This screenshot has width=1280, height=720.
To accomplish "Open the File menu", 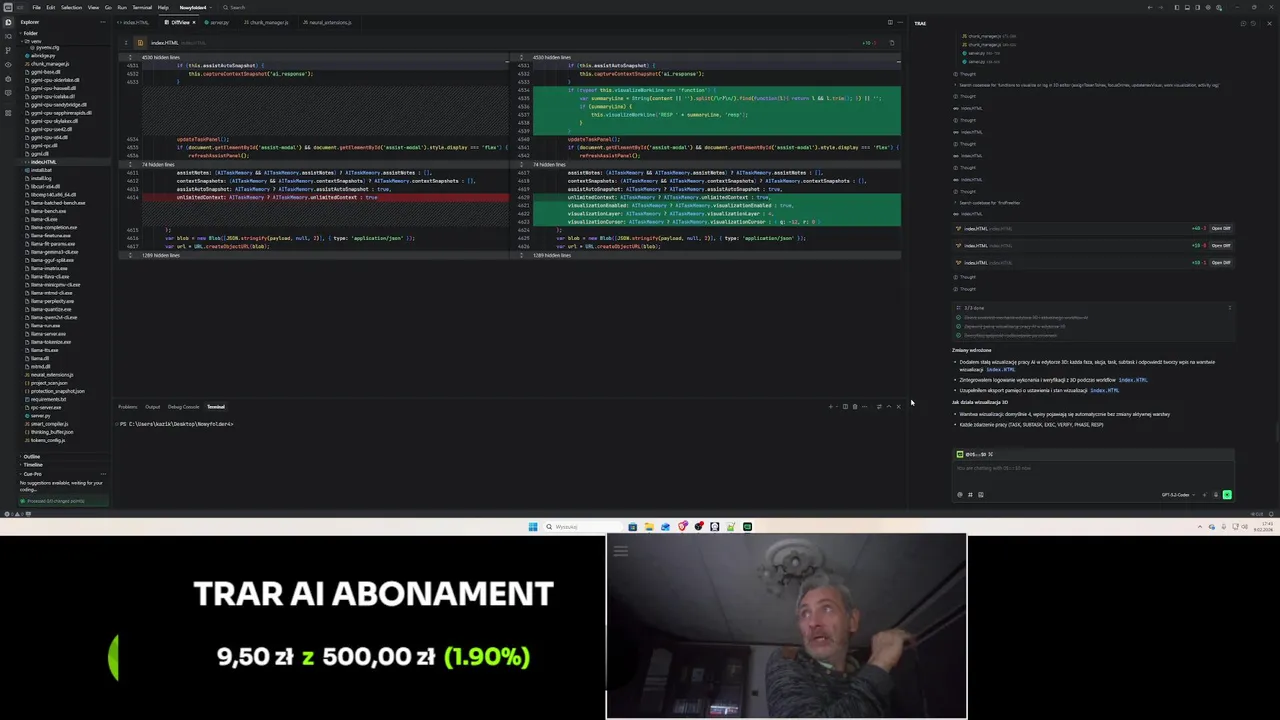I will (36, 7).
